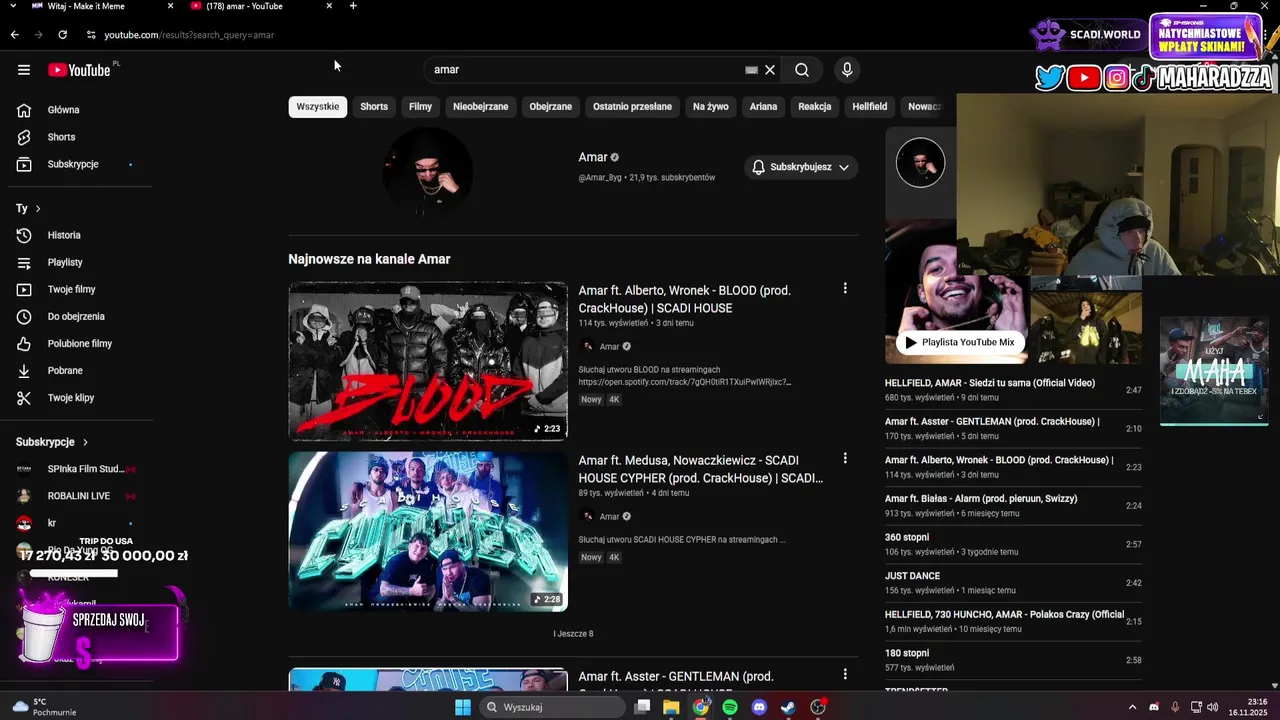Show more via '+ Jeszcze 8'
The image size is (1280, 720).
point(573,634)
